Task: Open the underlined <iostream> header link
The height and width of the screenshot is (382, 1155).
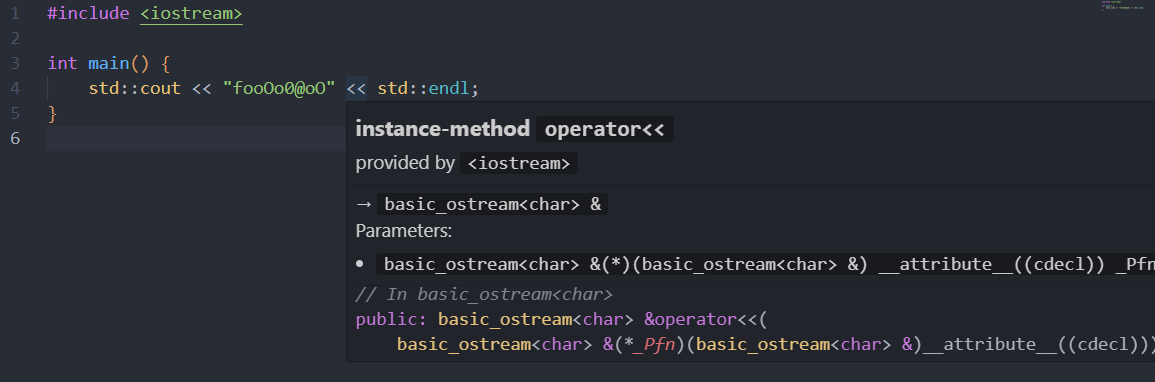Action: 192,13
